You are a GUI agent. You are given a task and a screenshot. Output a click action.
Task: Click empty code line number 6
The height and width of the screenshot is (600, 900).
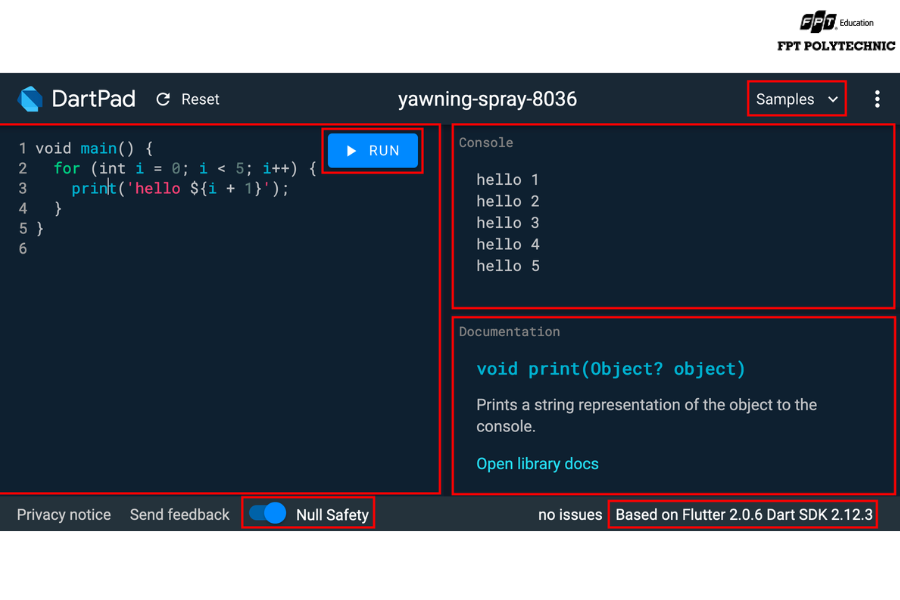[x=23, y=249]
